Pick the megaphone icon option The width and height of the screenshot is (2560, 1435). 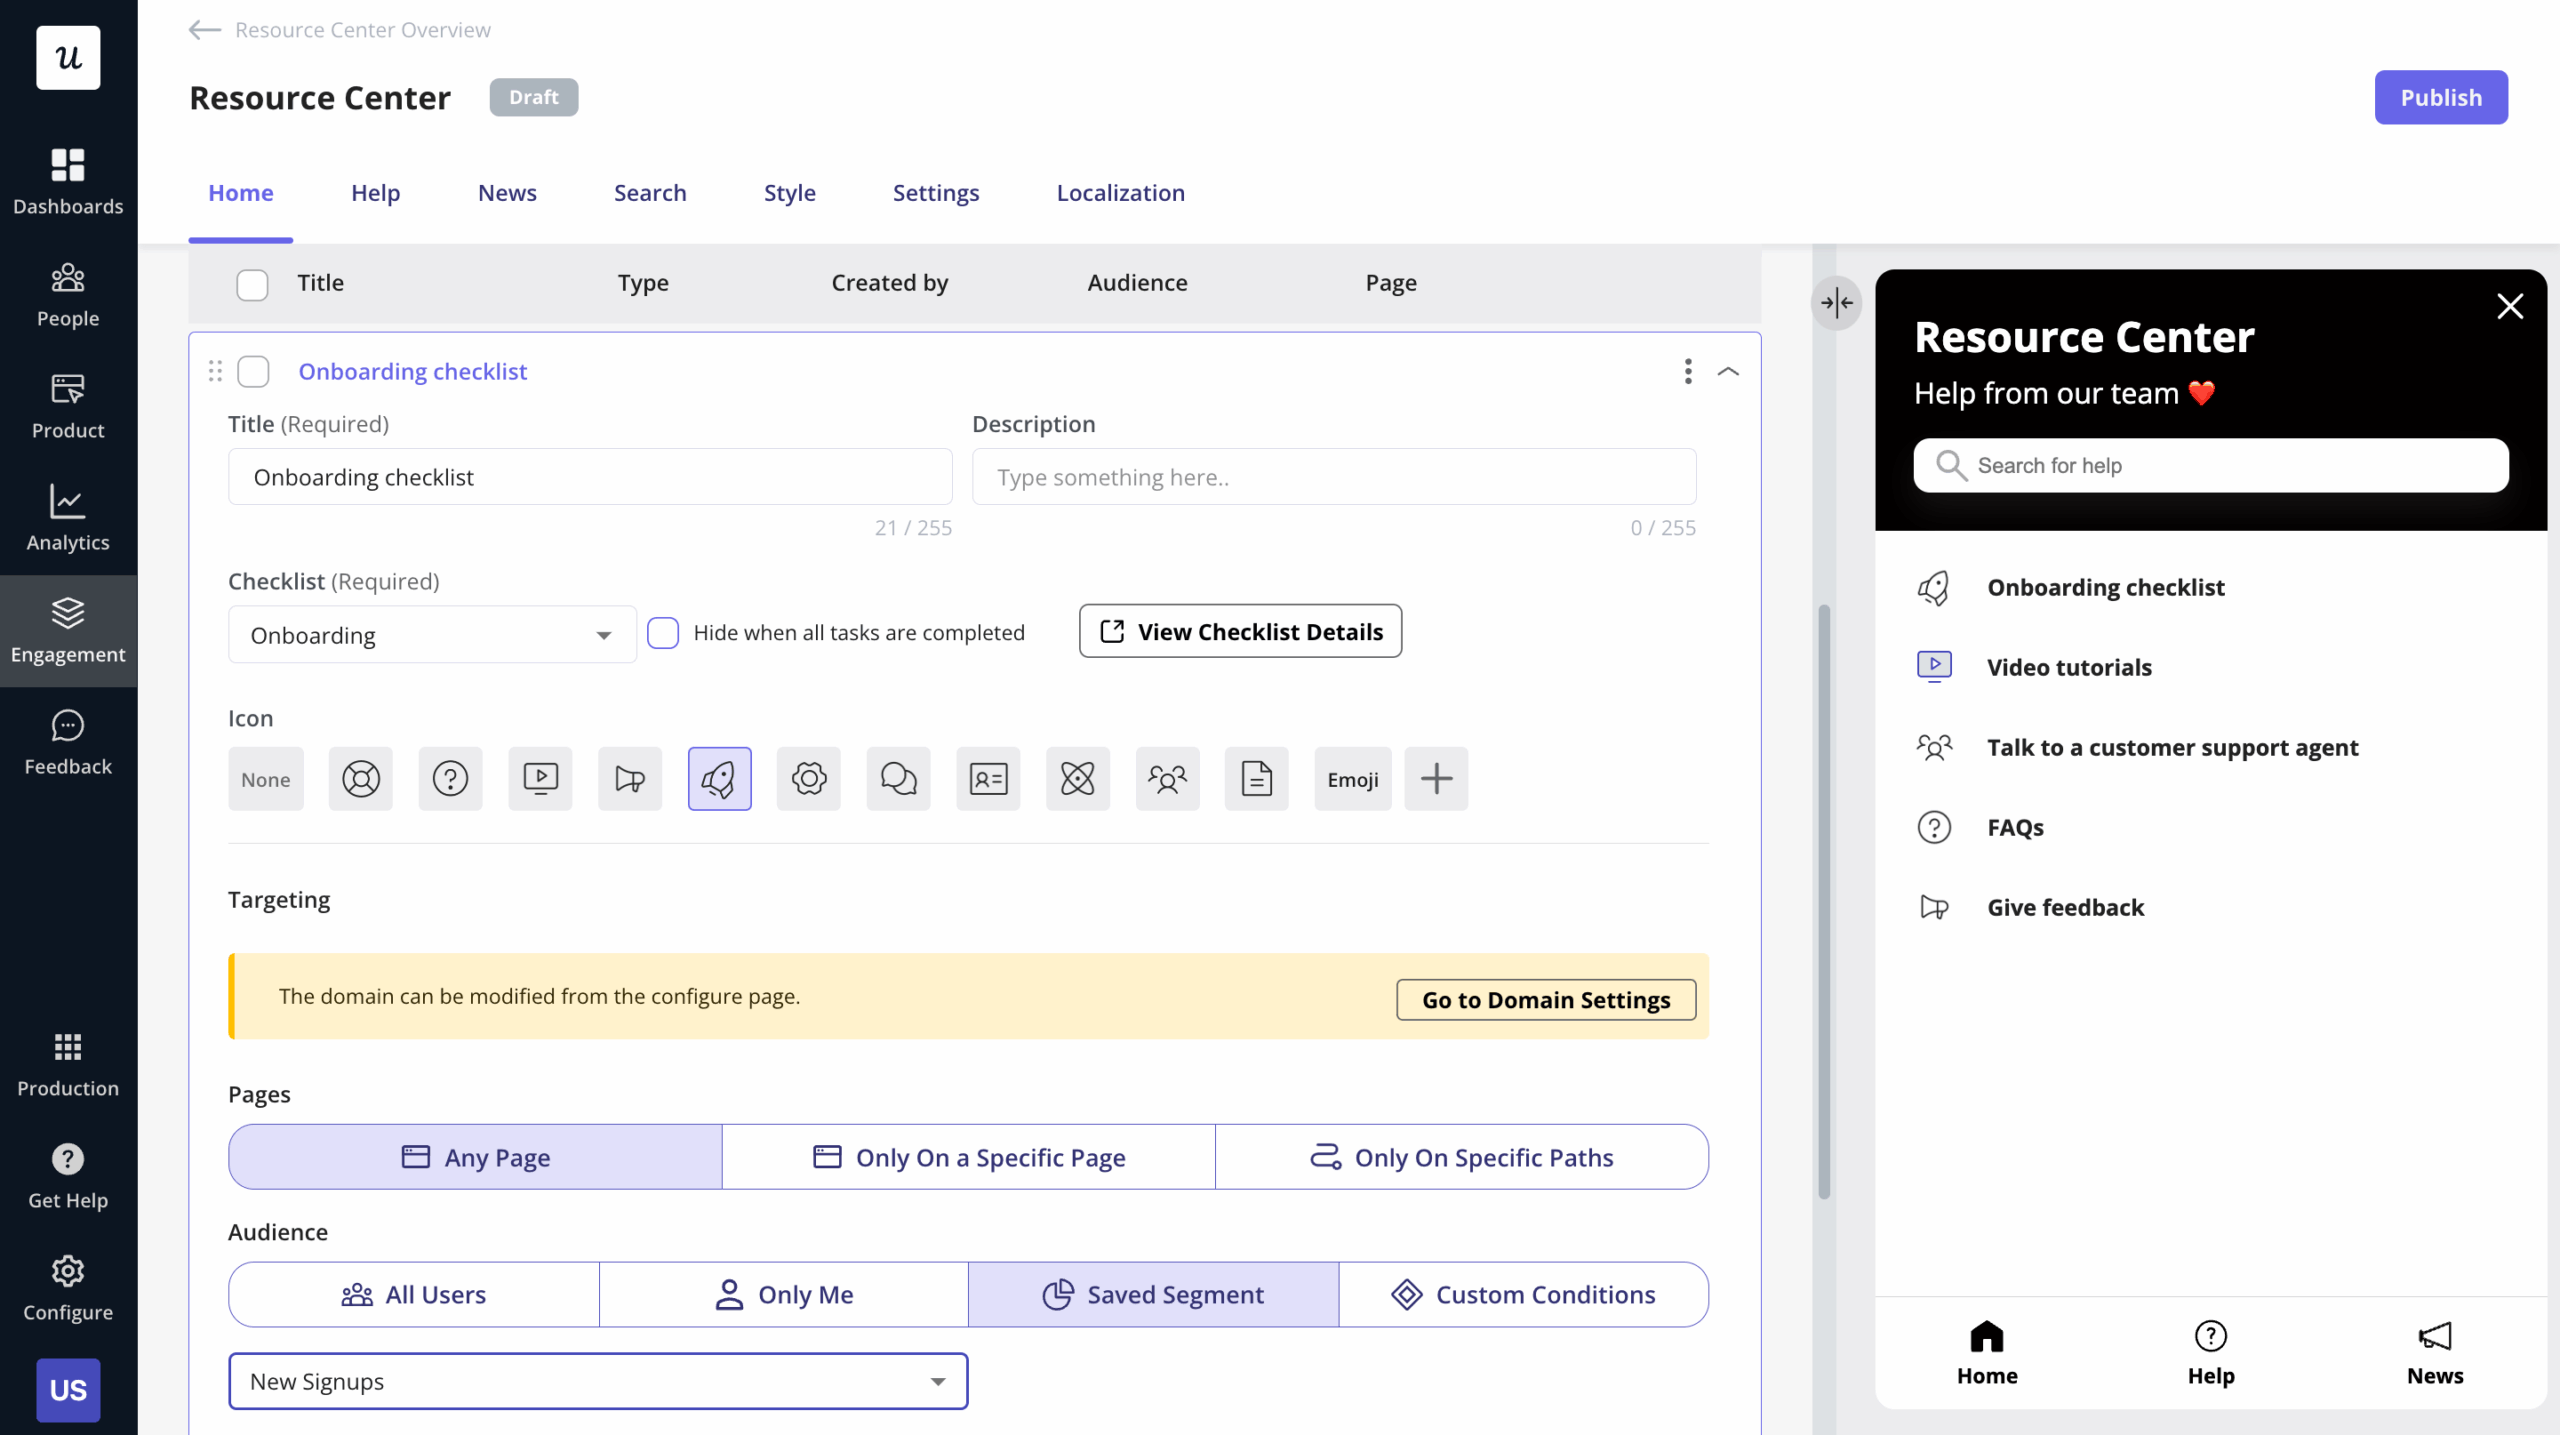click(629, 778)
